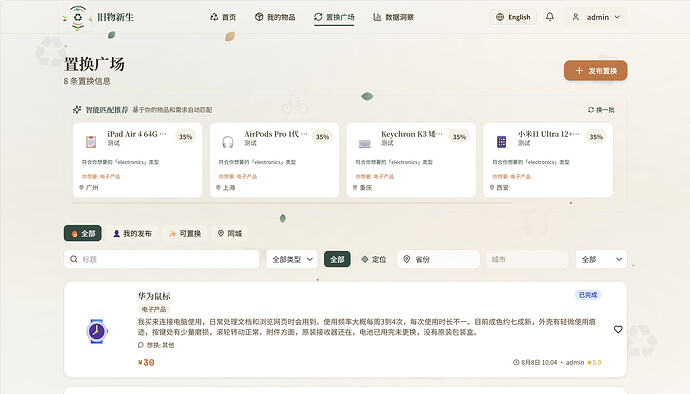
Task: Click the 小米11 phone icon
Action: click(x=501, y=142)
